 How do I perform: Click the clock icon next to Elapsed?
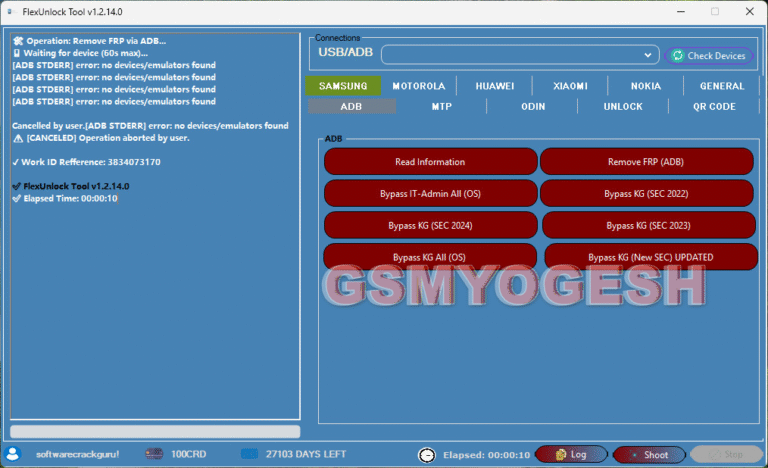pos(427,455)
